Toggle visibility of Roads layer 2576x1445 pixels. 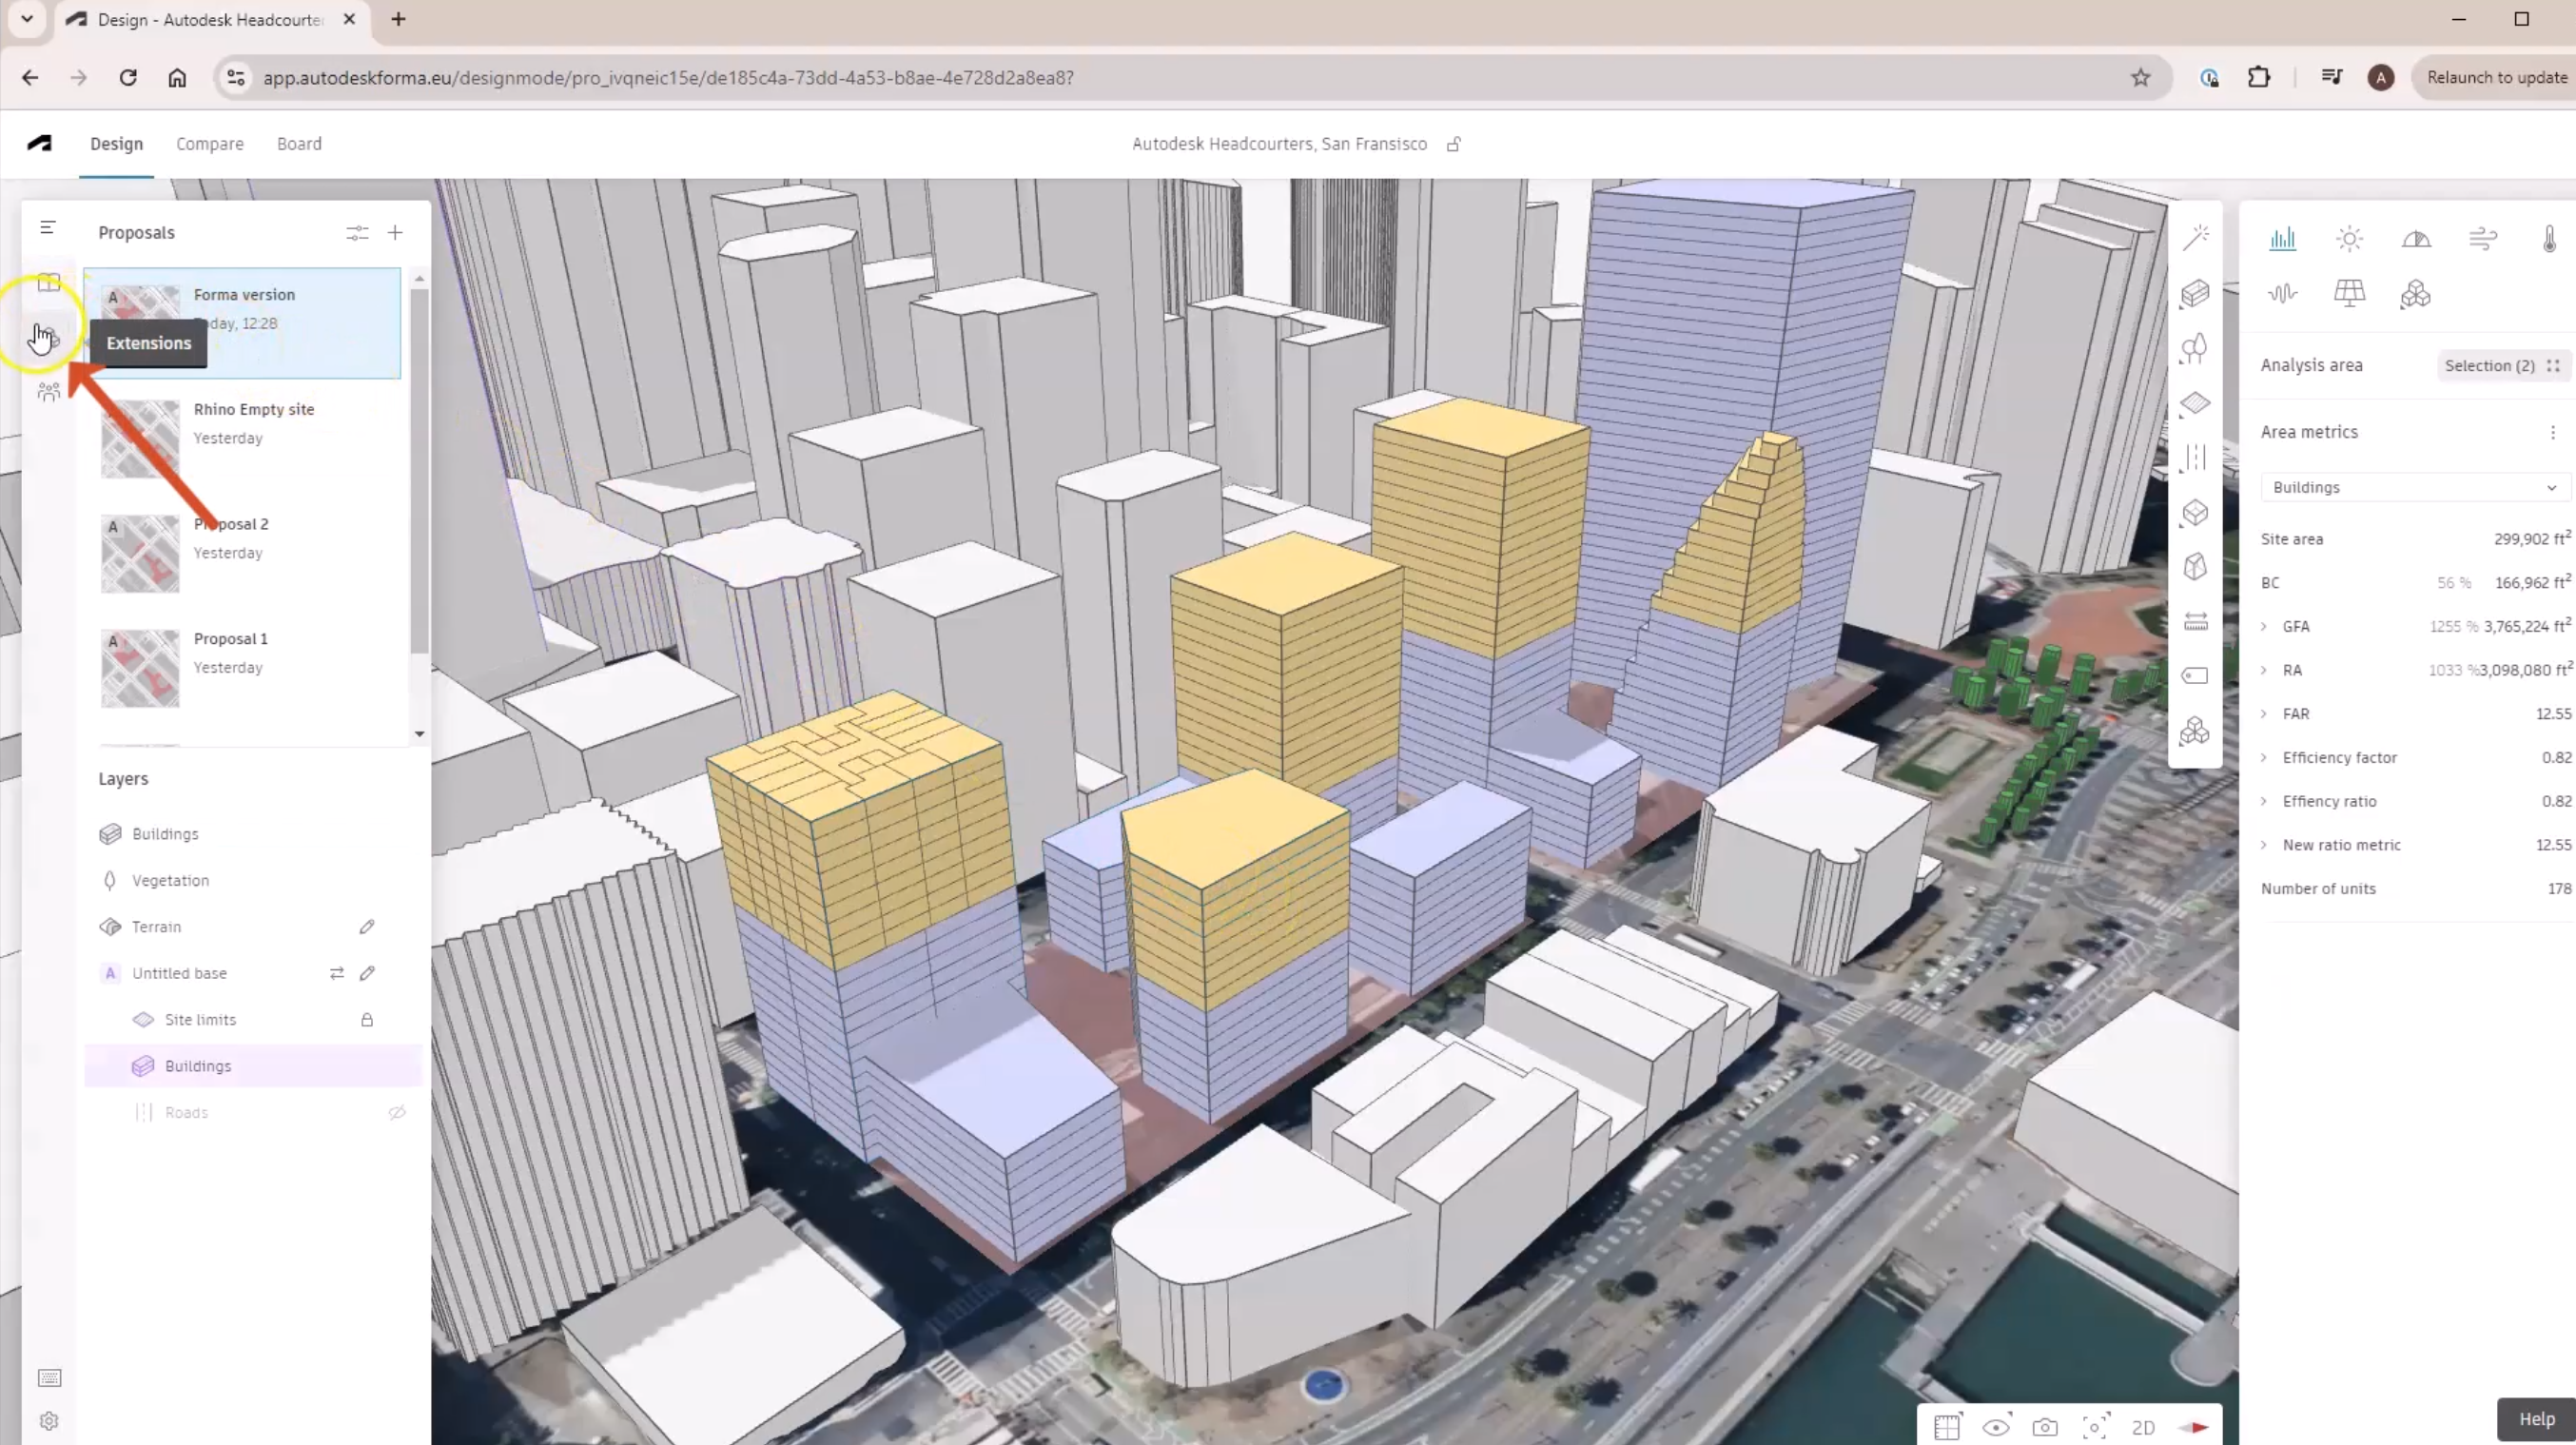(397, 1111)
